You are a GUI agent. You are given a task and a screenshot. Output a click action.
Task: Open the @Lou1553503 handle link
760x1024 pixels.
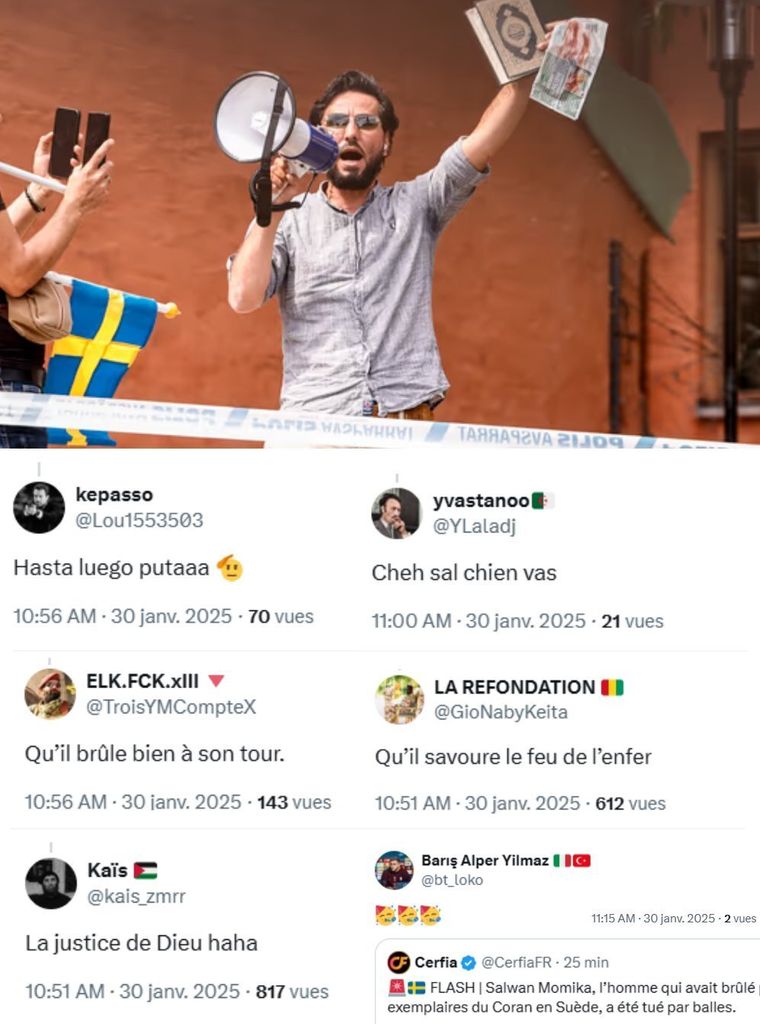139,520
